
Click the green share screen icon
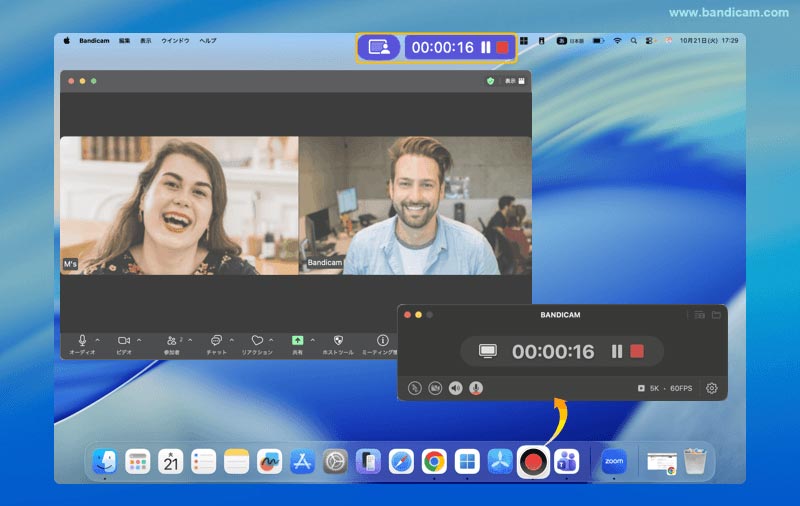(x=297, y=341)
